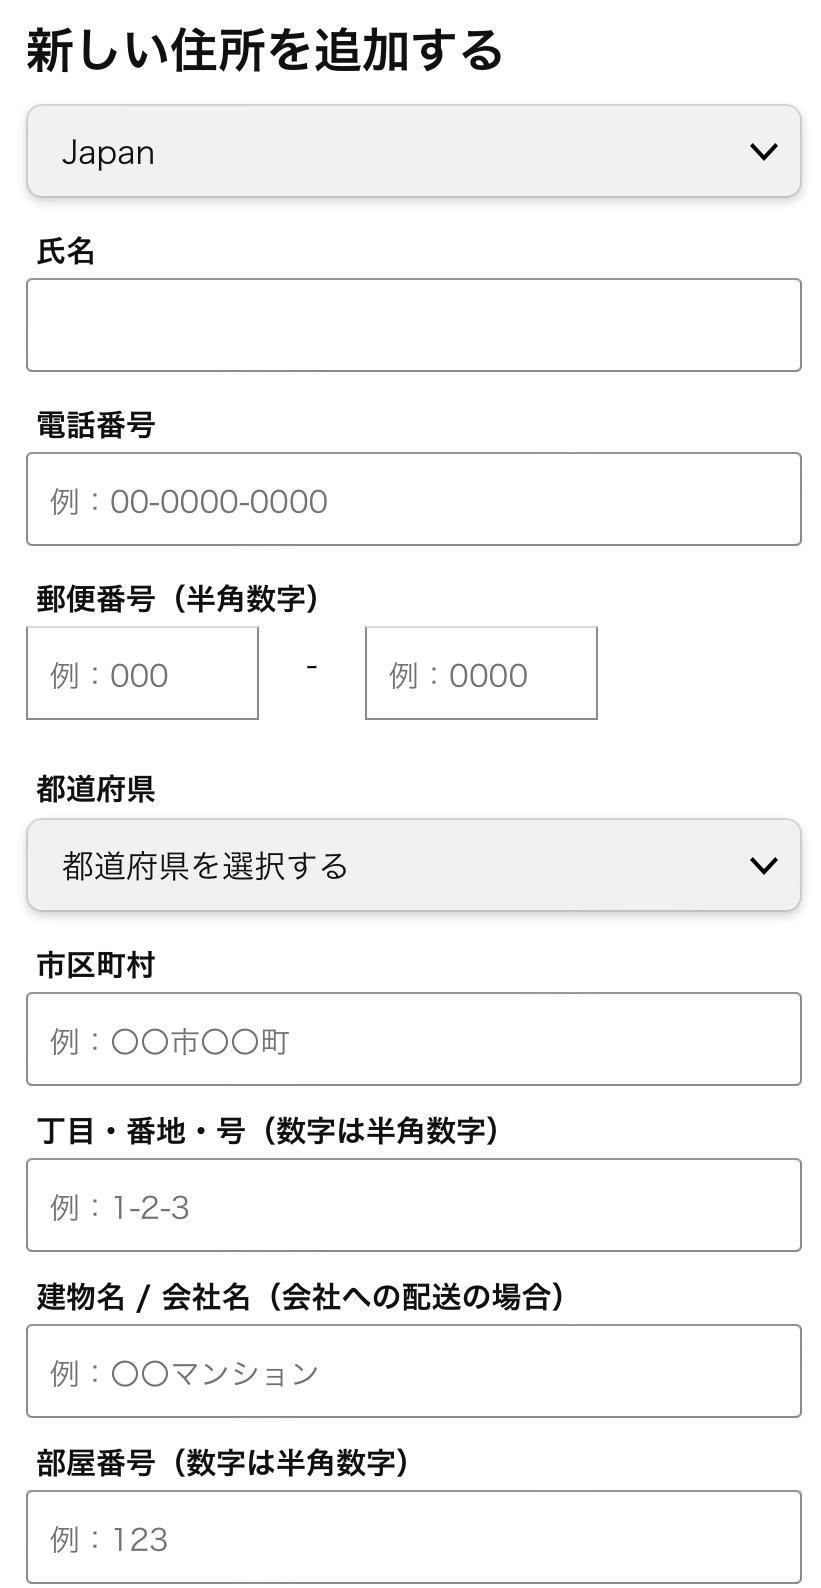Click the 電話番号 label text
This screenshot has width=821, height=1588.
pyautogui.click(x=96, y=425)
